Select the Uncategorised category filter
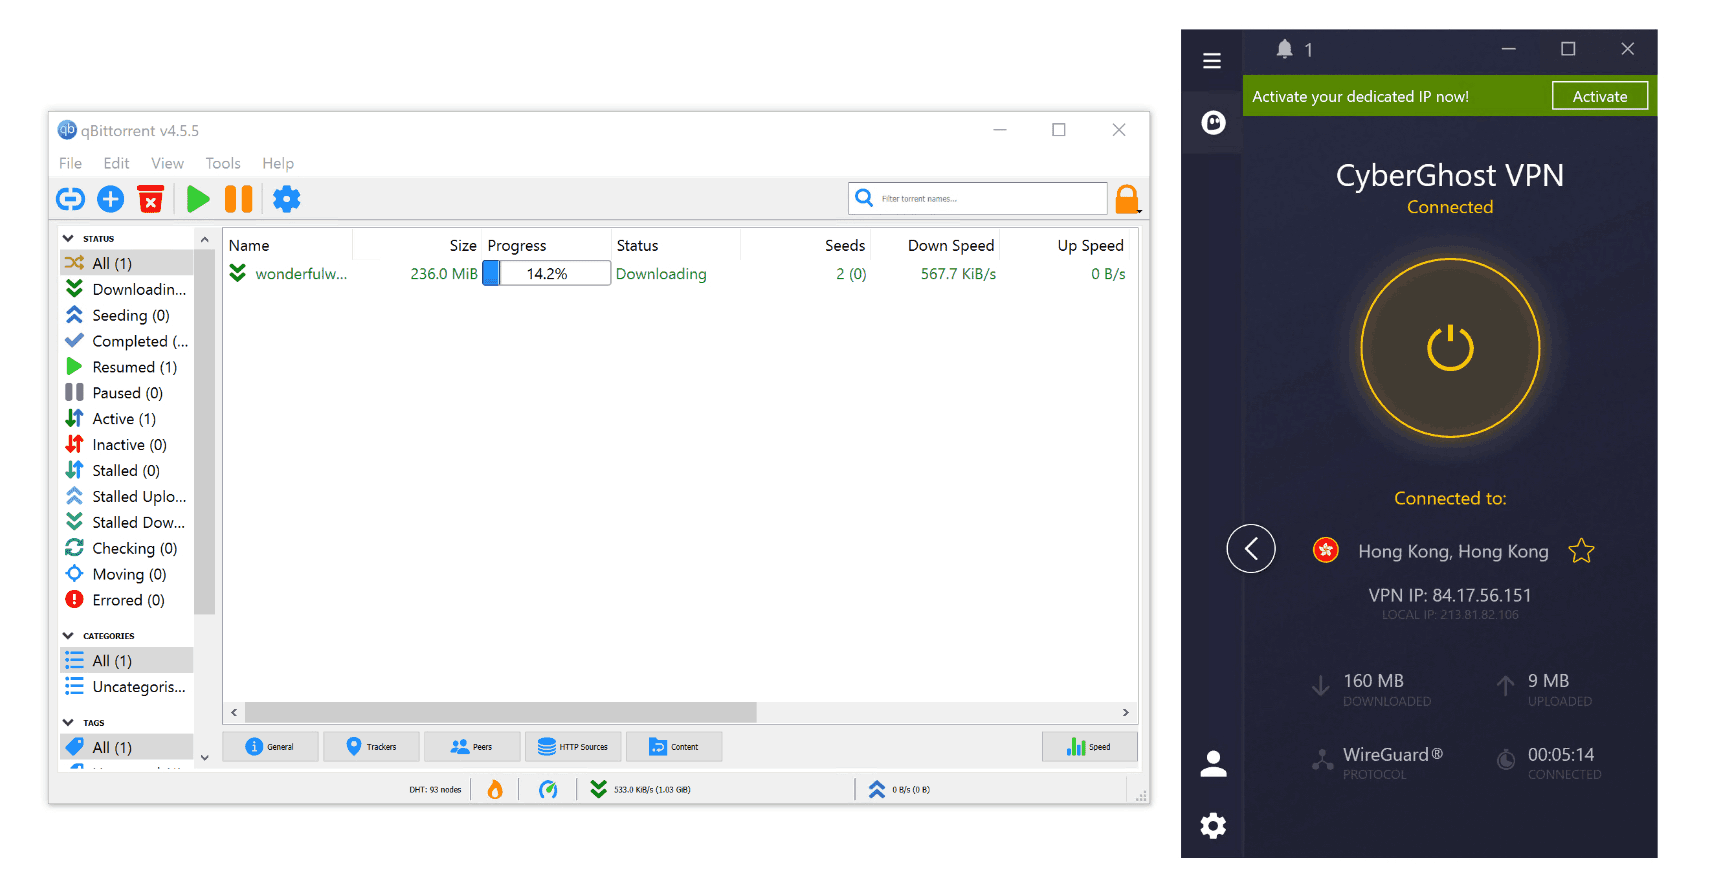This screenshot has height=888, width=1728. (x=126, y=687)
